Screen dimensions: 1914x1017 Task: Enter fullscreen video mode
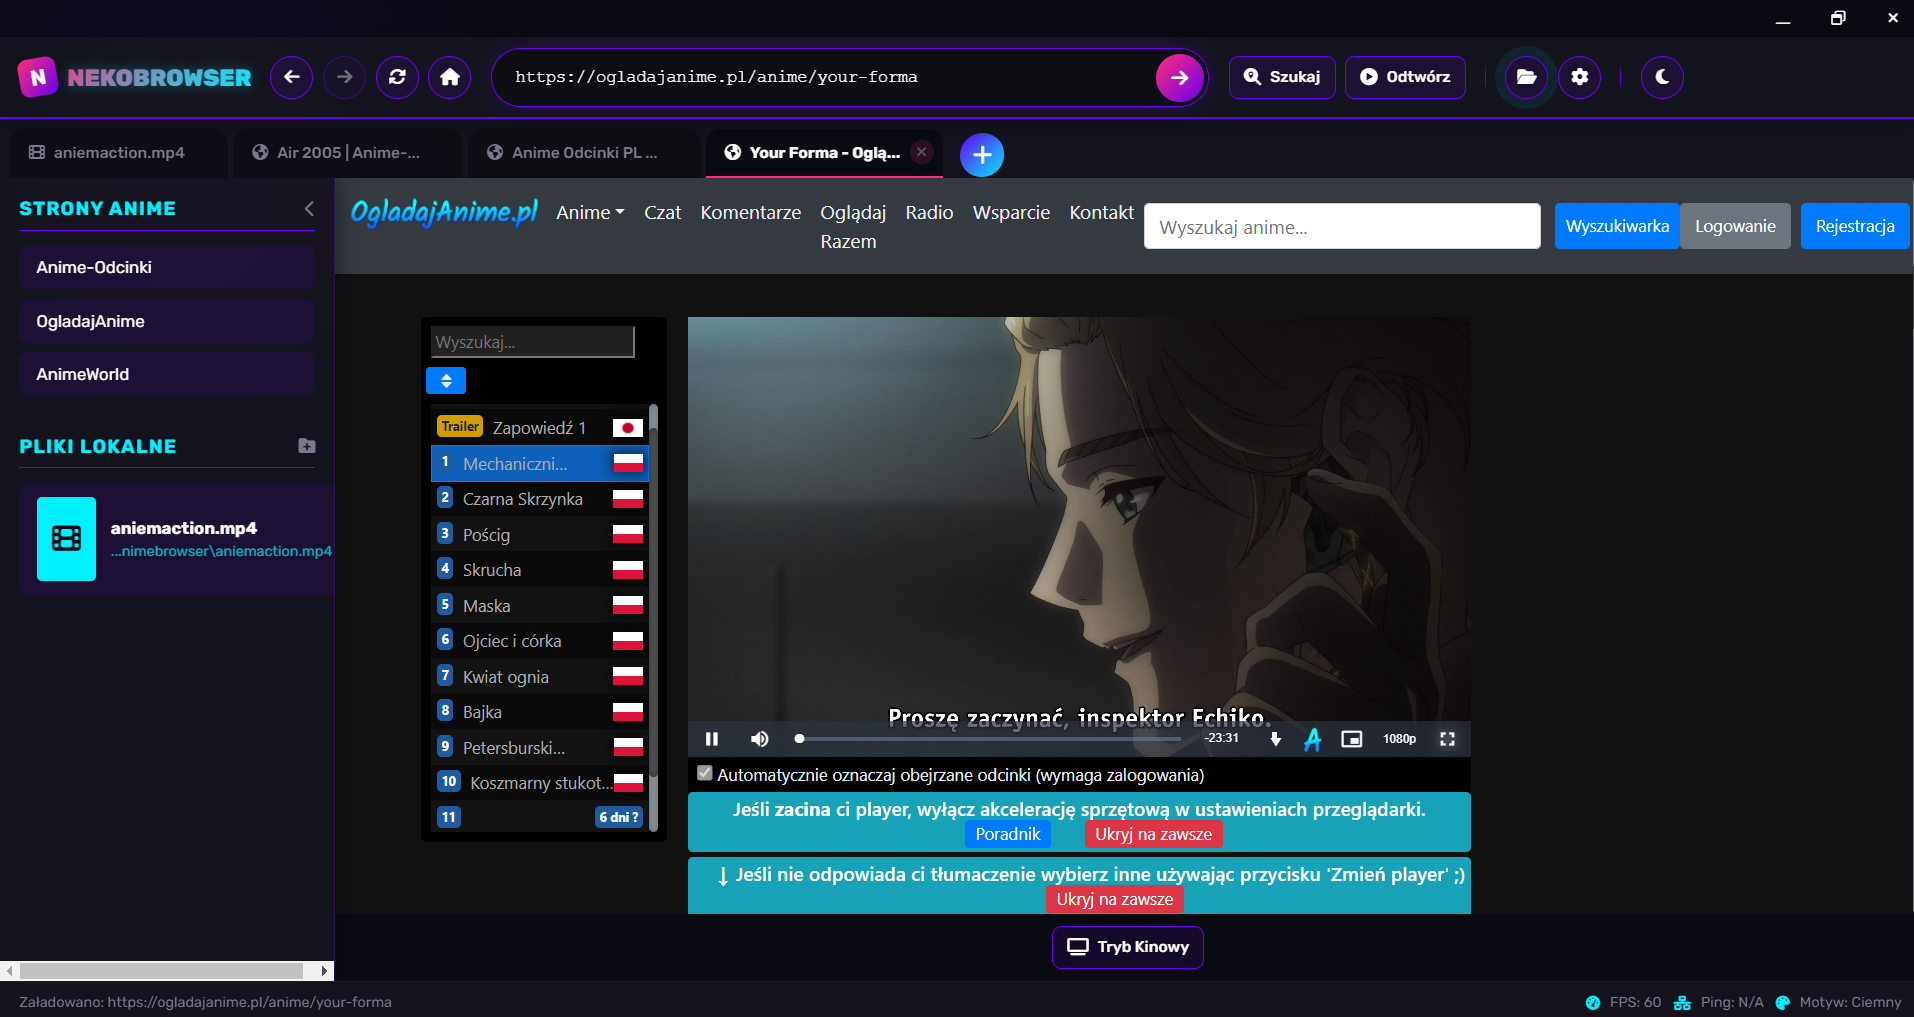(1447, 739)
